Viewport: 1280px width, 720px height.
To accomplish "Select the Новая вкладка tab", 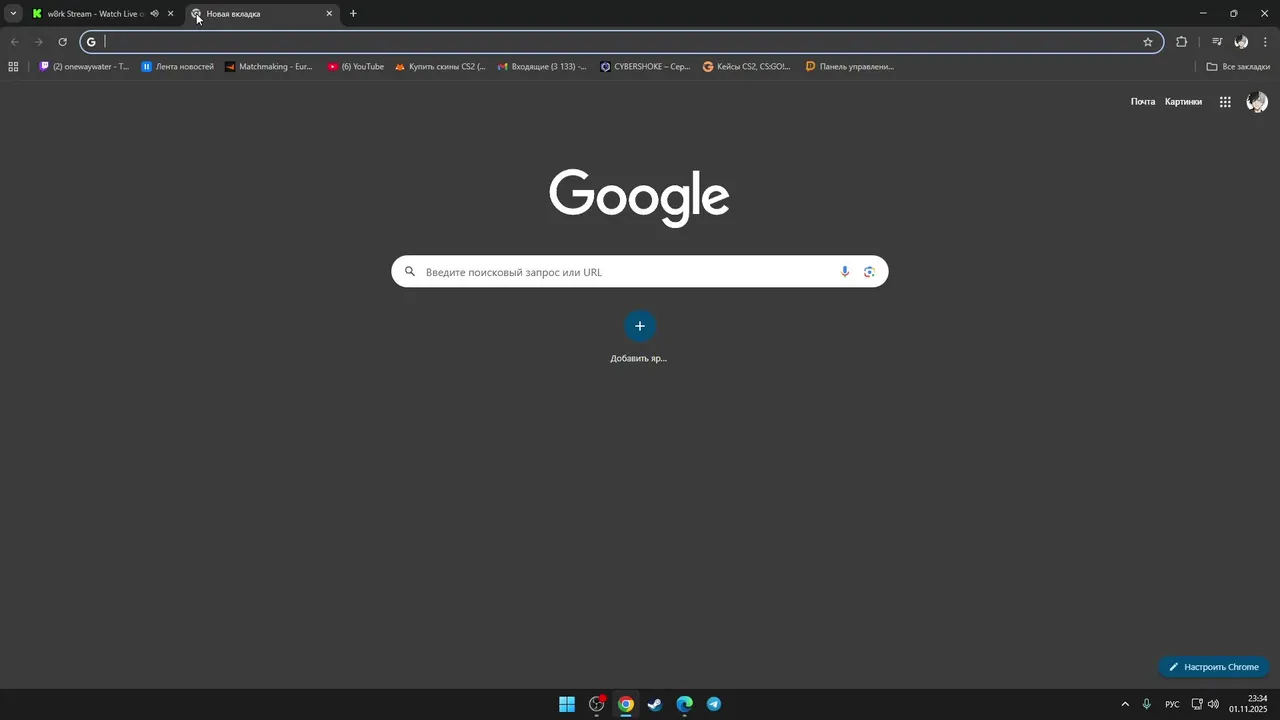I will tap(260, 14).
